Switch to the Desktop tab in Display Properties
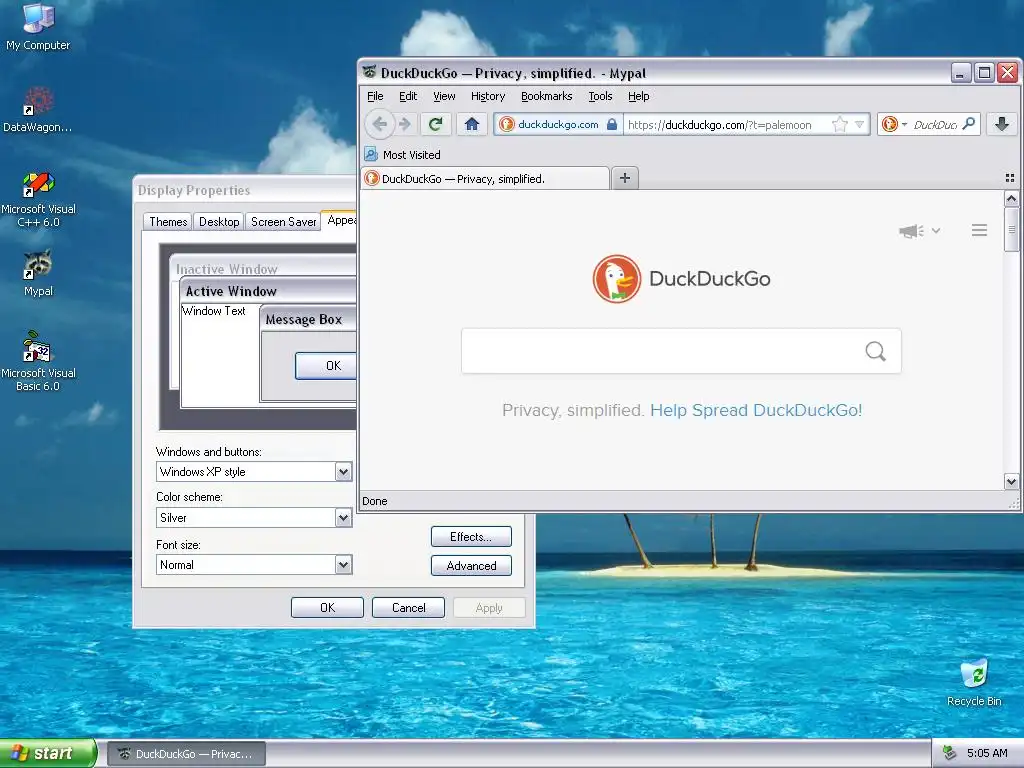The width and height of the screenshot is (1024, 768). click(219, 221)
